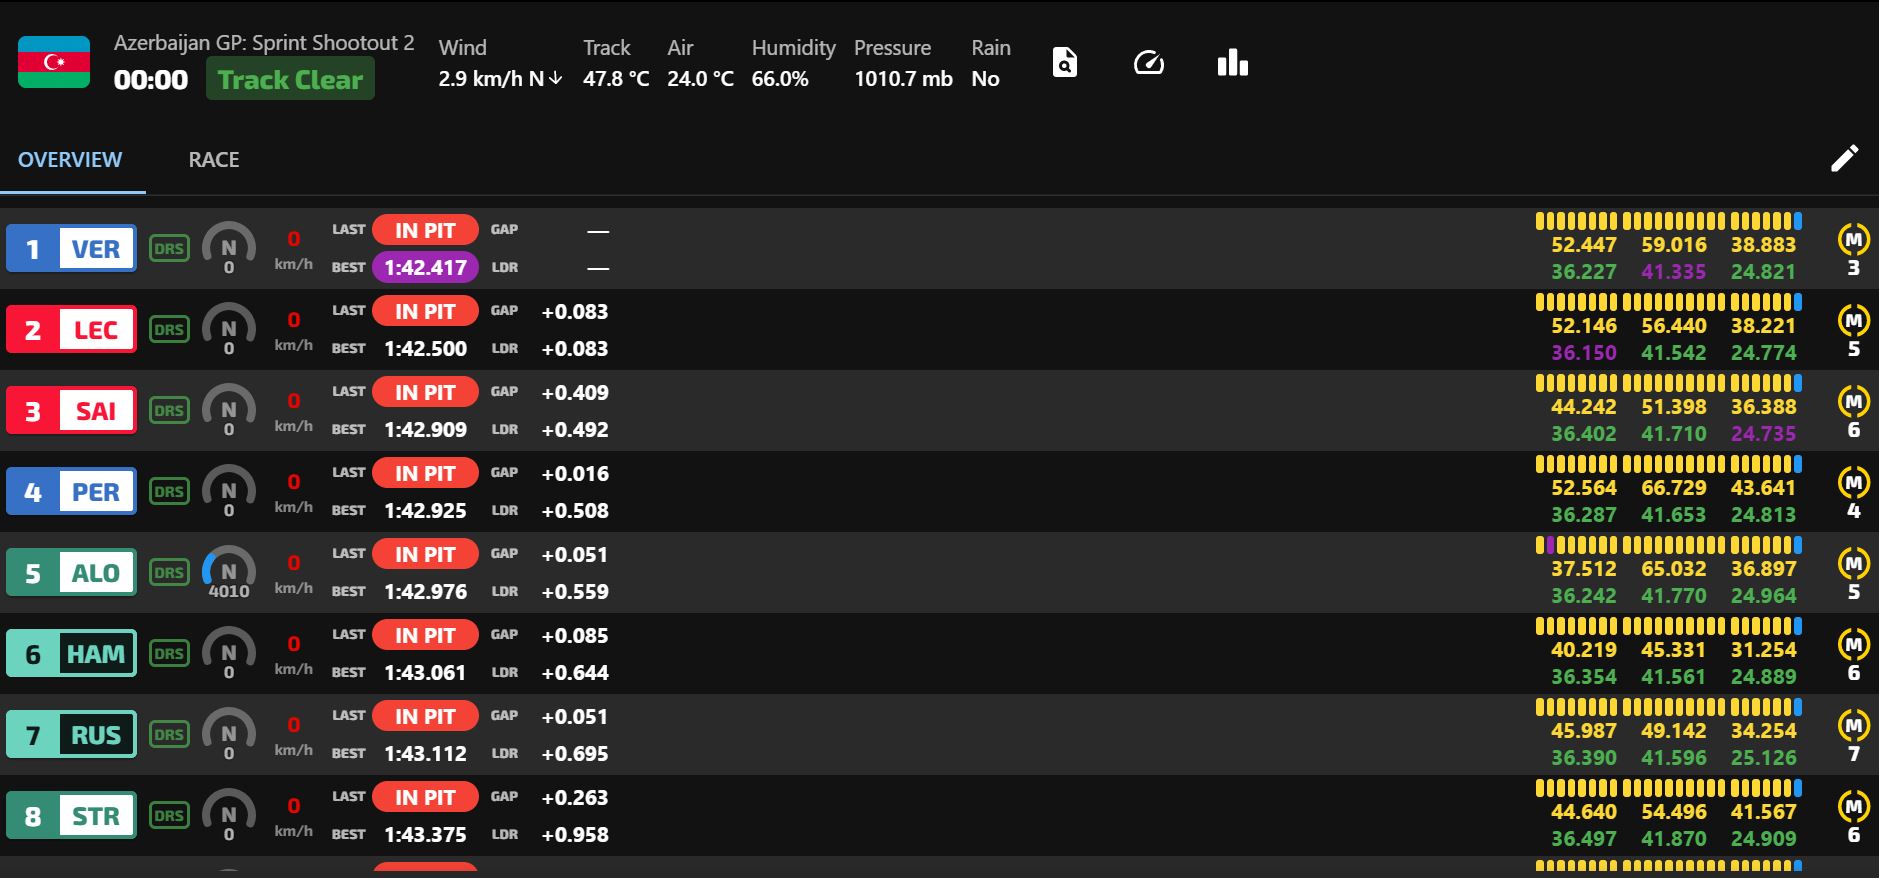The height and width of the screenshot is (878, 1879).
Task: Click LEC's medium tyre icon
Action: coord(1854,320)
